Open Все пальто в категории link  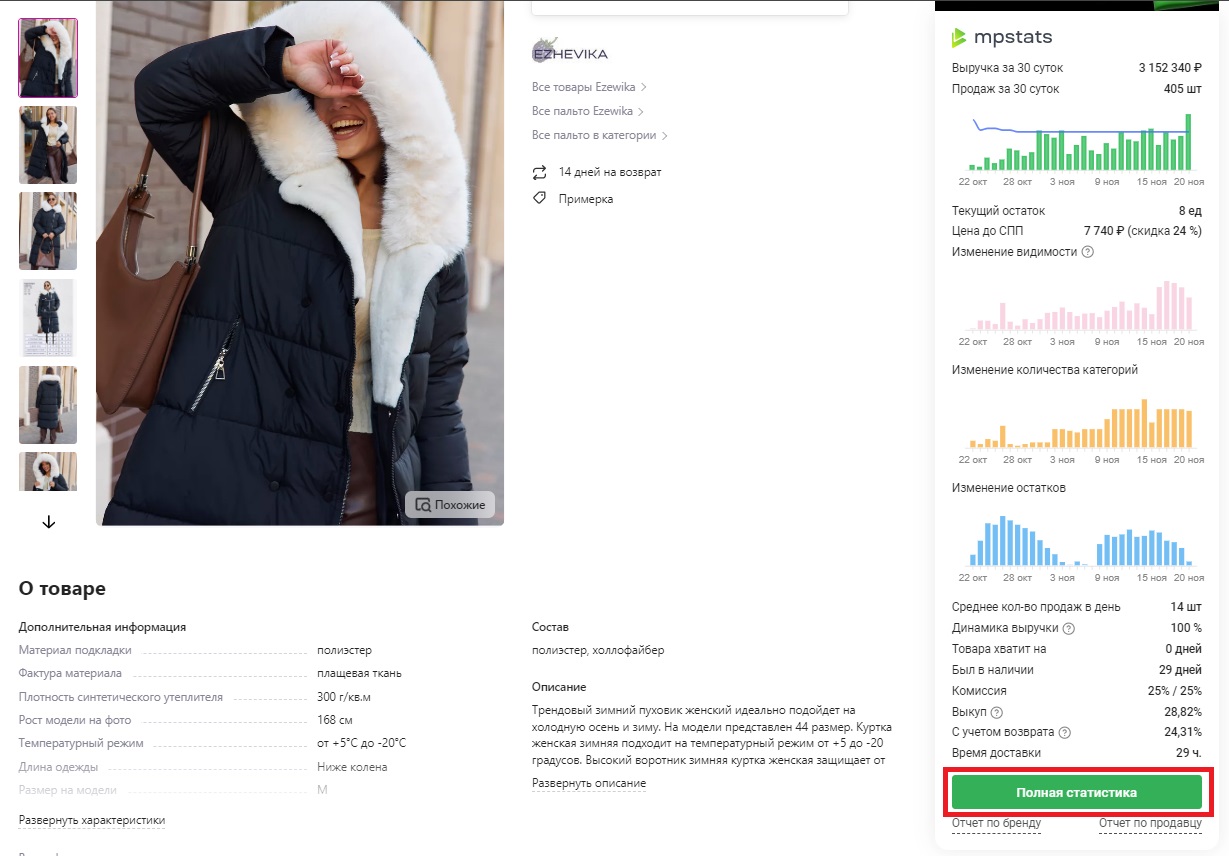599,135
